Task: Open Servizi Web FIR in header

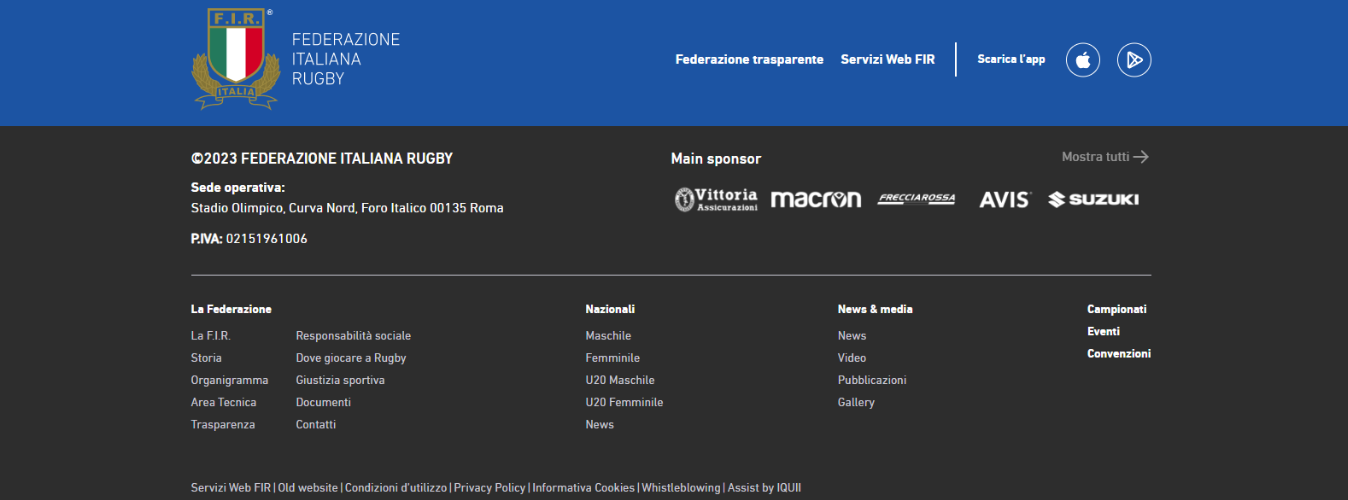Action: point(887,60)
